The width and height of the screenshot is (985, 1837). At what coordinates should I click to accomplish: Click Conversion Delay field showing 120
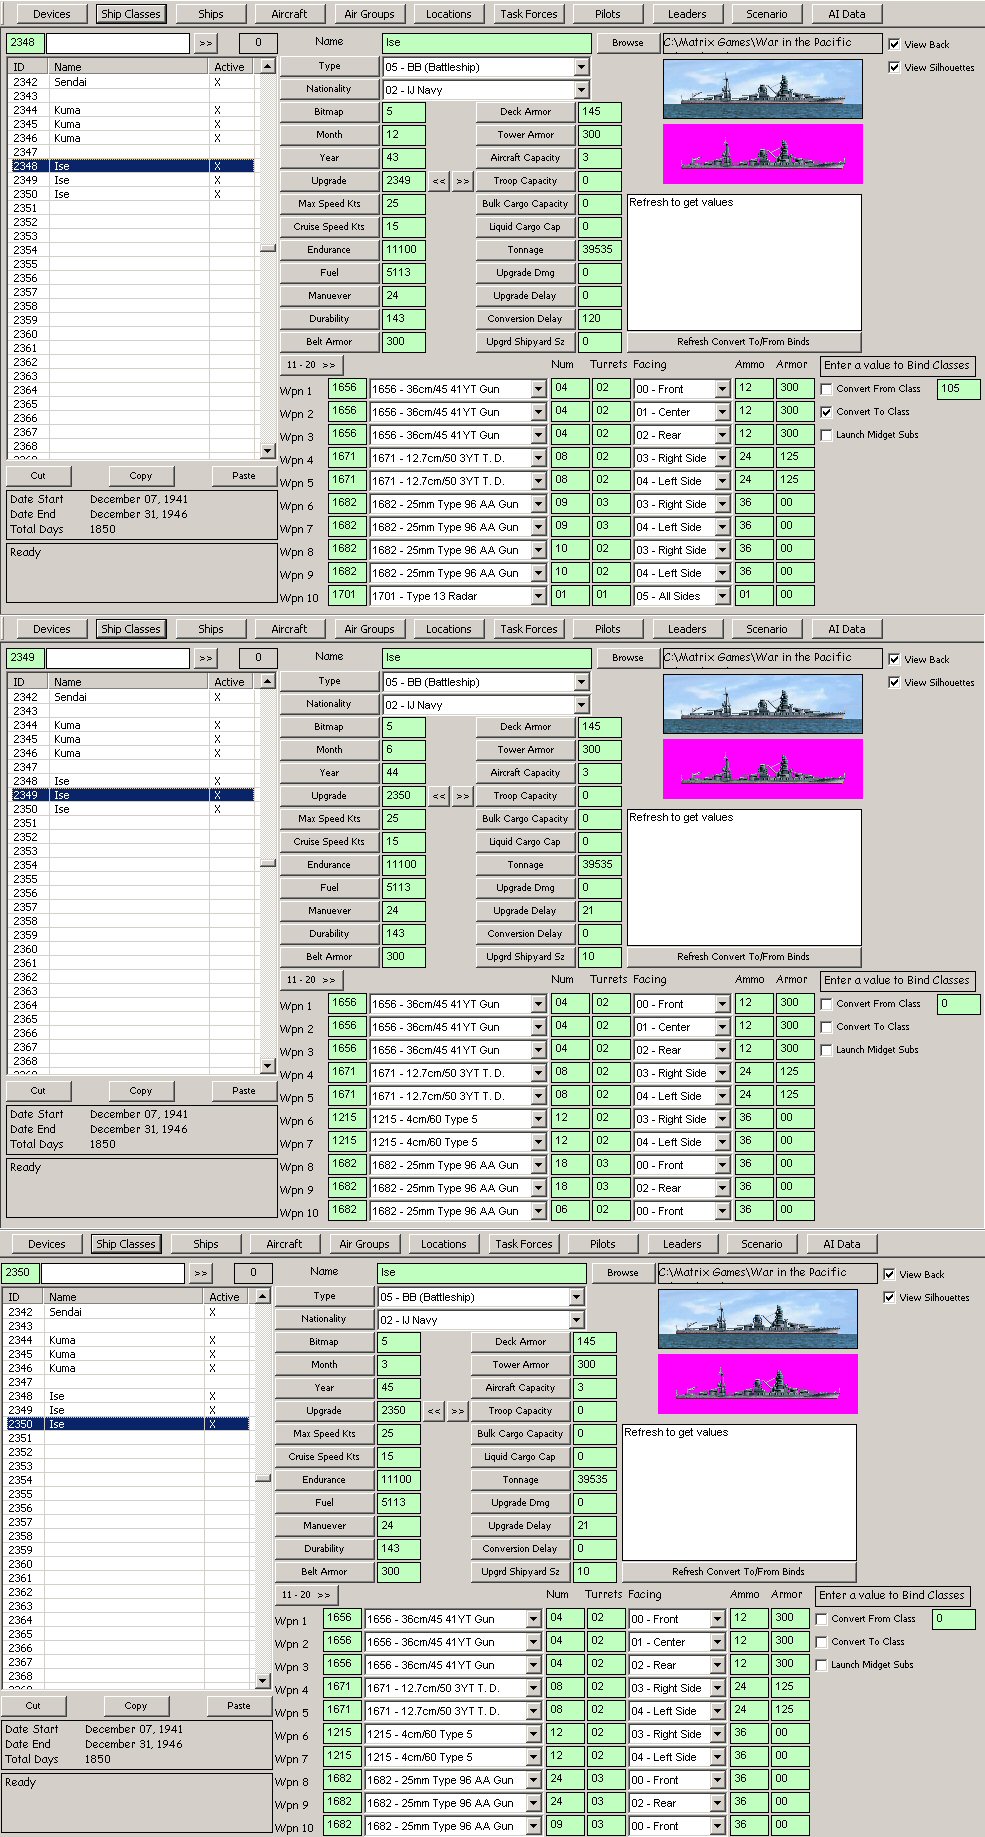(599, 319)
